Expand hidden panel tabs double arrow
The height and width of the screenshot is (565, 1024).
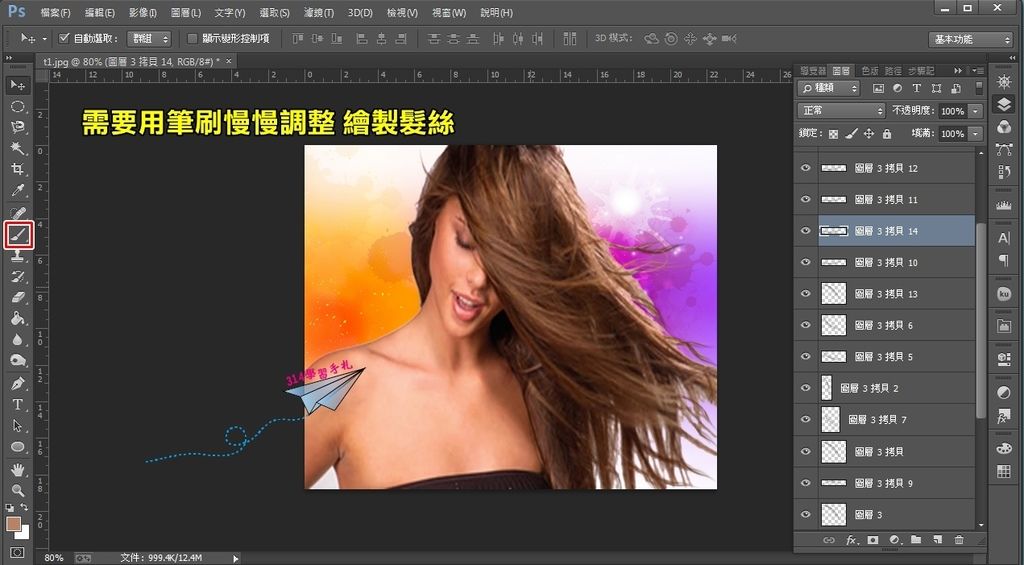click(x=958, y=71)
